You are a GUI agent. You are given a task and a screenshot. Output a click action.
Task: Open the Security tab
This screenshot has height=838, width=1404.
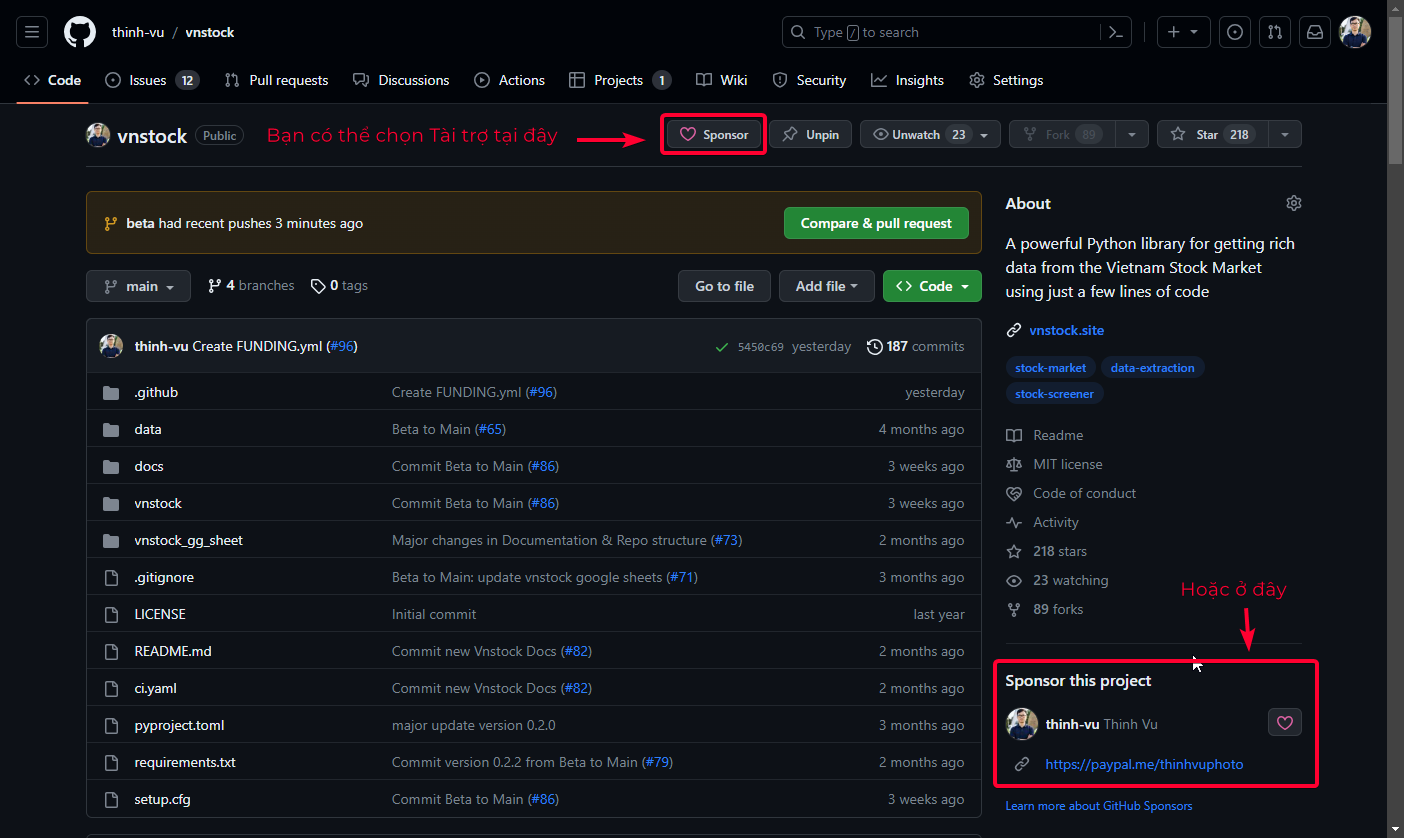[x=809, y=80]
